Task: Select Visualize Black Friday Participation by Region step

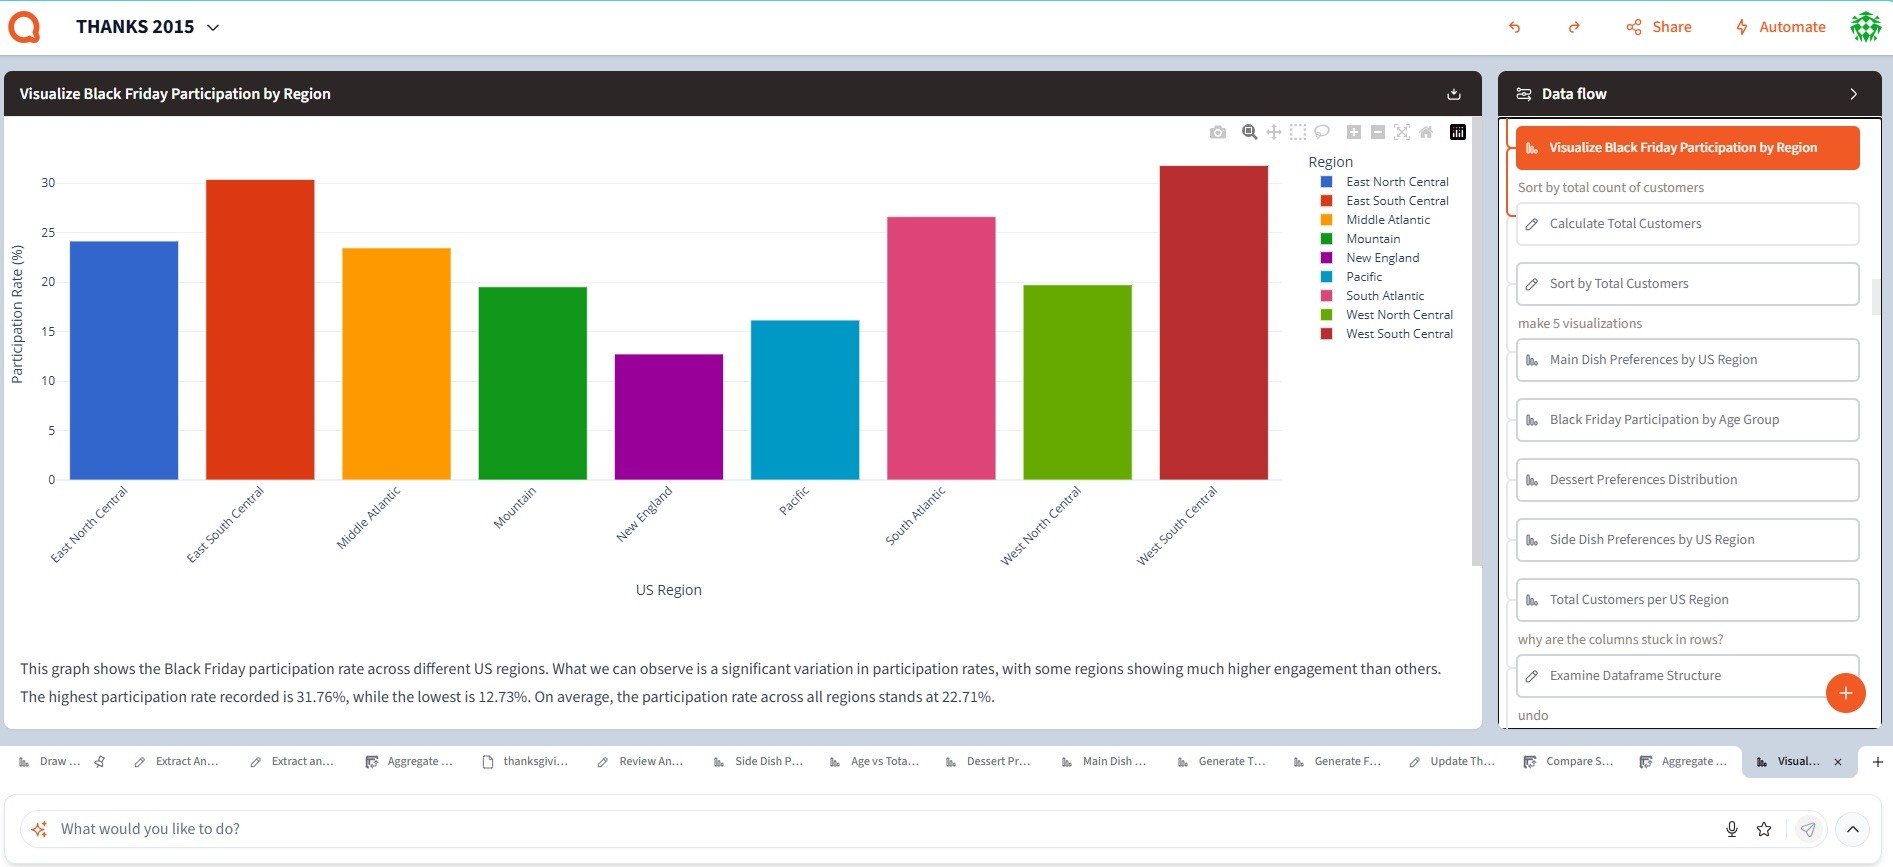Action: point(1687,148)
